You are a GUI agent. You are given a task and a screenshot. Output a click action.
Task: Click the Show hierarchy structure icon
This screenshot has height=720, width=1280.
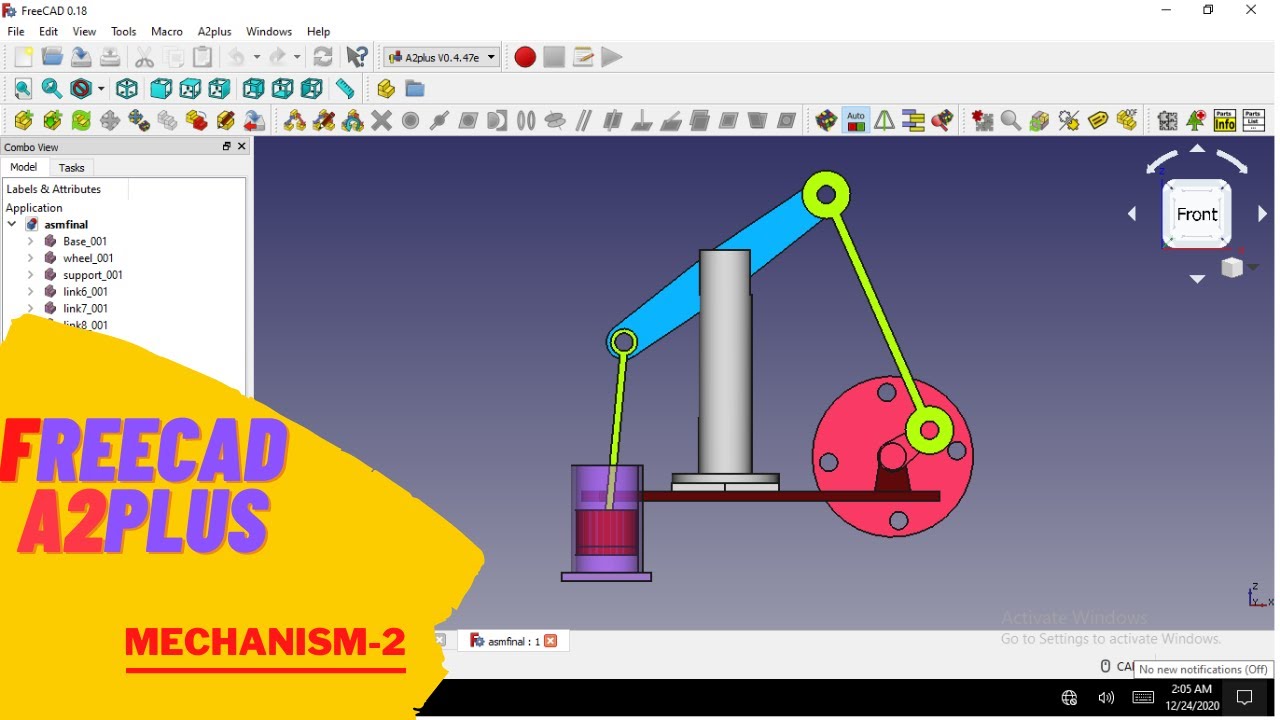(x=913, y=121)
